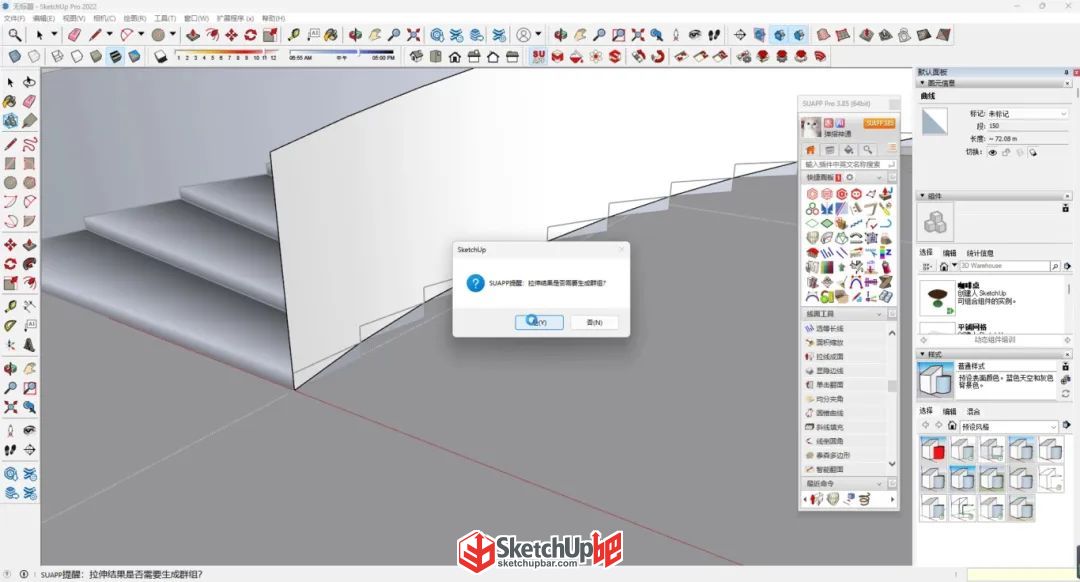1080x582 pixels.
Task: Toggle the entity visibility eye icon
Action: coord(993,152)
